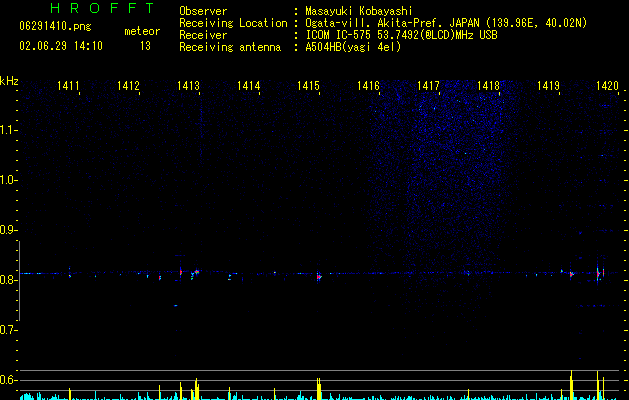Click the 1415 time marker
The image size is (629, 400).
(308, 85)
